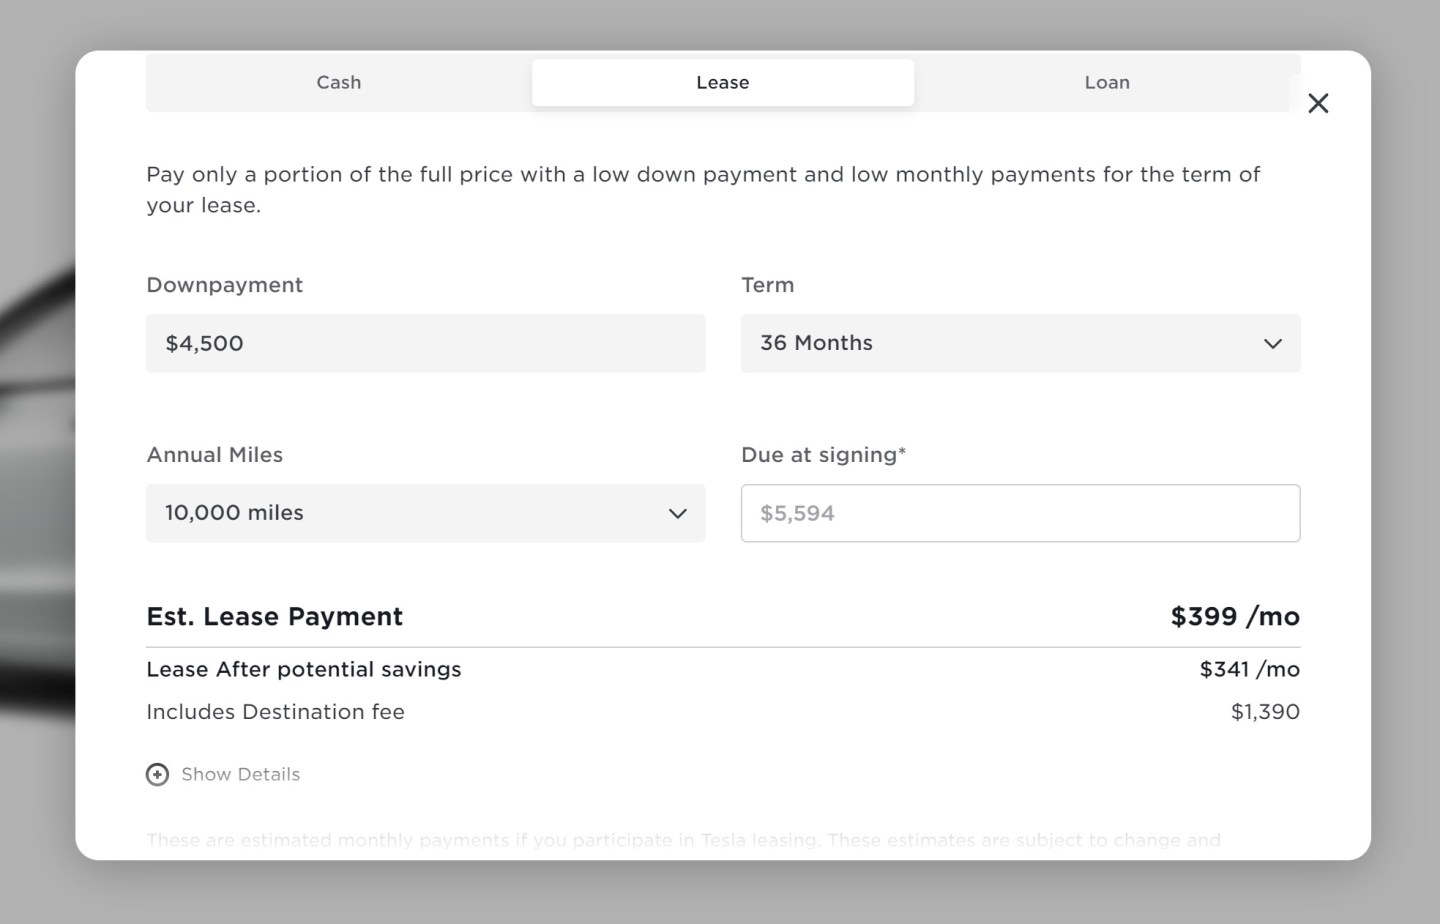Select the Lease After potential savings line
The width and height of the screenshot is (1440, 924).
click(x=304, y=669)
